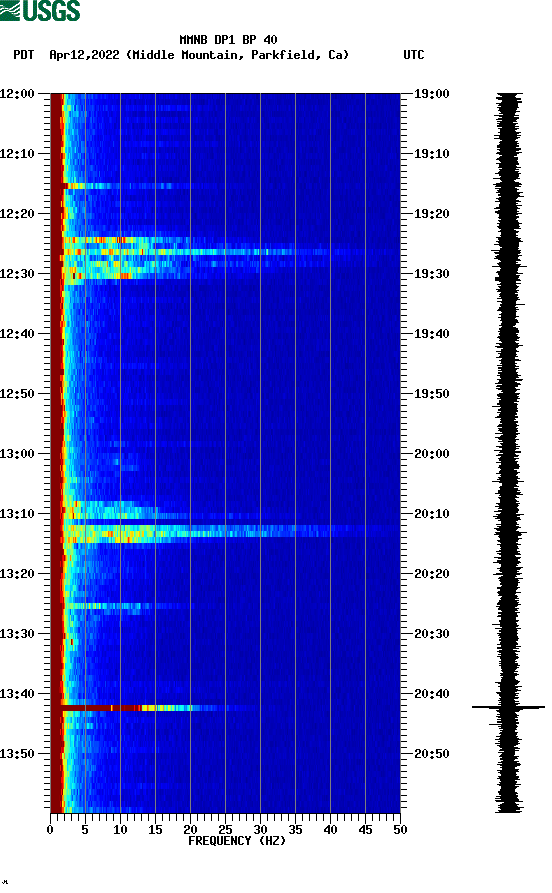This screenshot has width=552, height=893.
Task: Click the 12:00 PDT time label
Action: [x=17, y=94]
